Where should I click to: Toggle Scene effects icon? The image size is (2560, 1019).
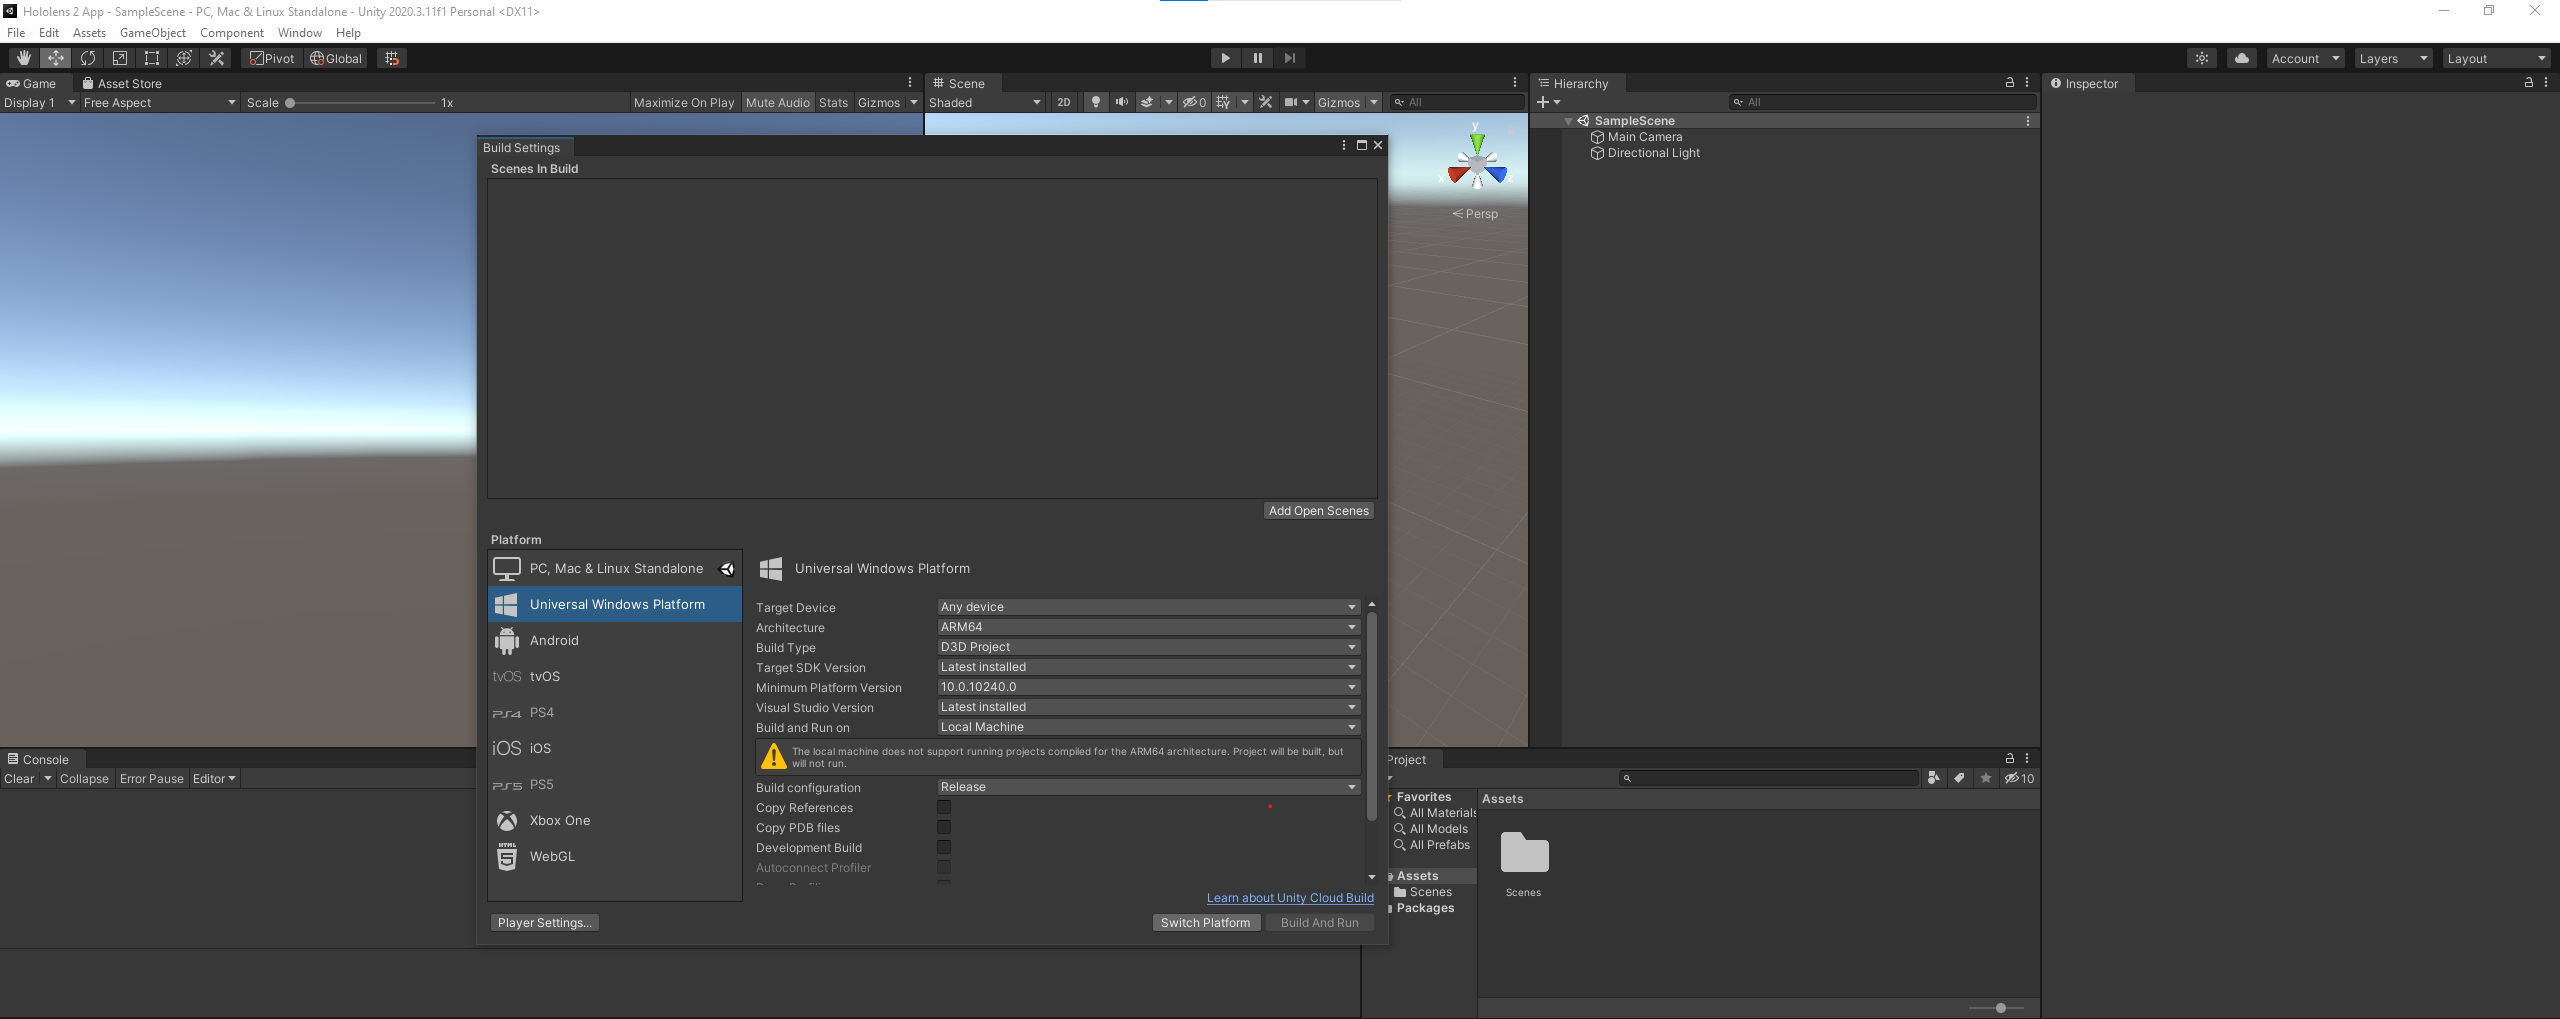pos(1147,102)
